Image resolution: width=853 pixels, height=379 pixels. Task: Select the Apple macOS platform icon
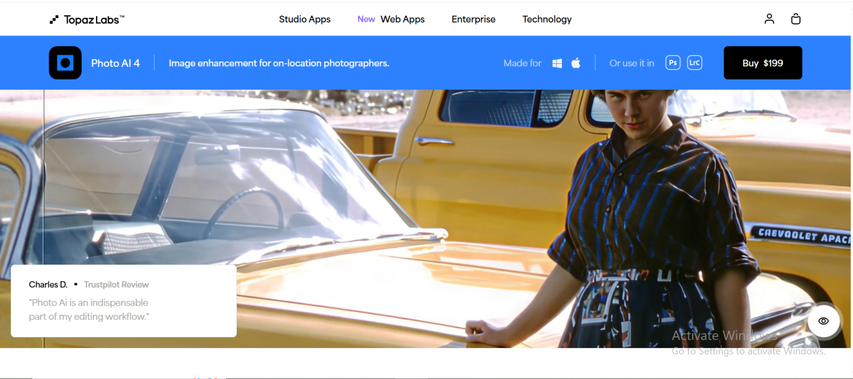click(x=576, y=63)
